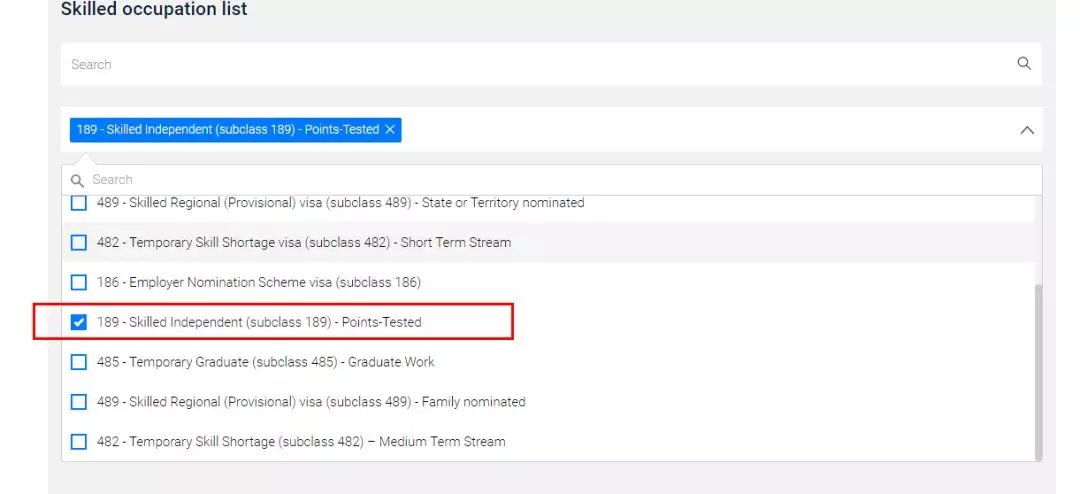Collapse the visa type dropdown chevron
The height and width of the screenshot is (494, 1080).
pyautogui.click(x=1026, y=130)
